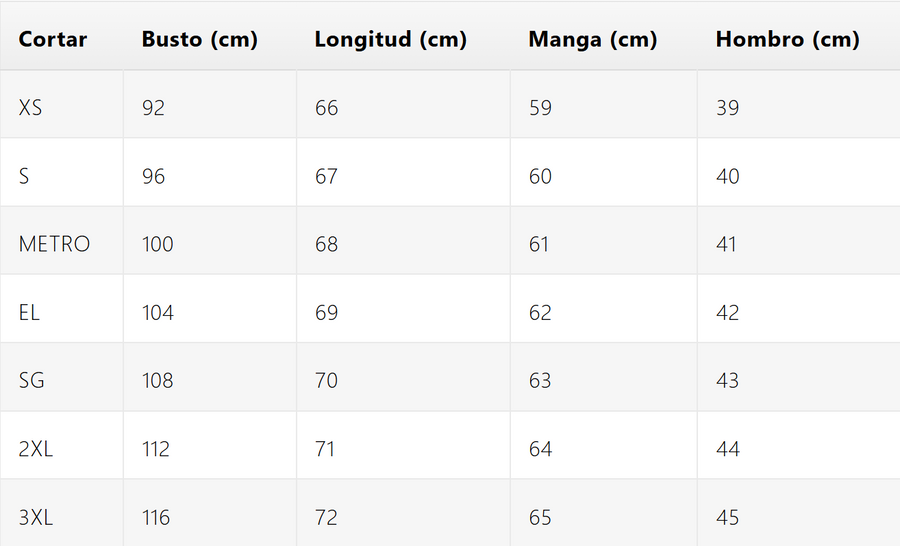
Task: Select the XS size cell
Action: pyautogui.click(x=31, y=108)
